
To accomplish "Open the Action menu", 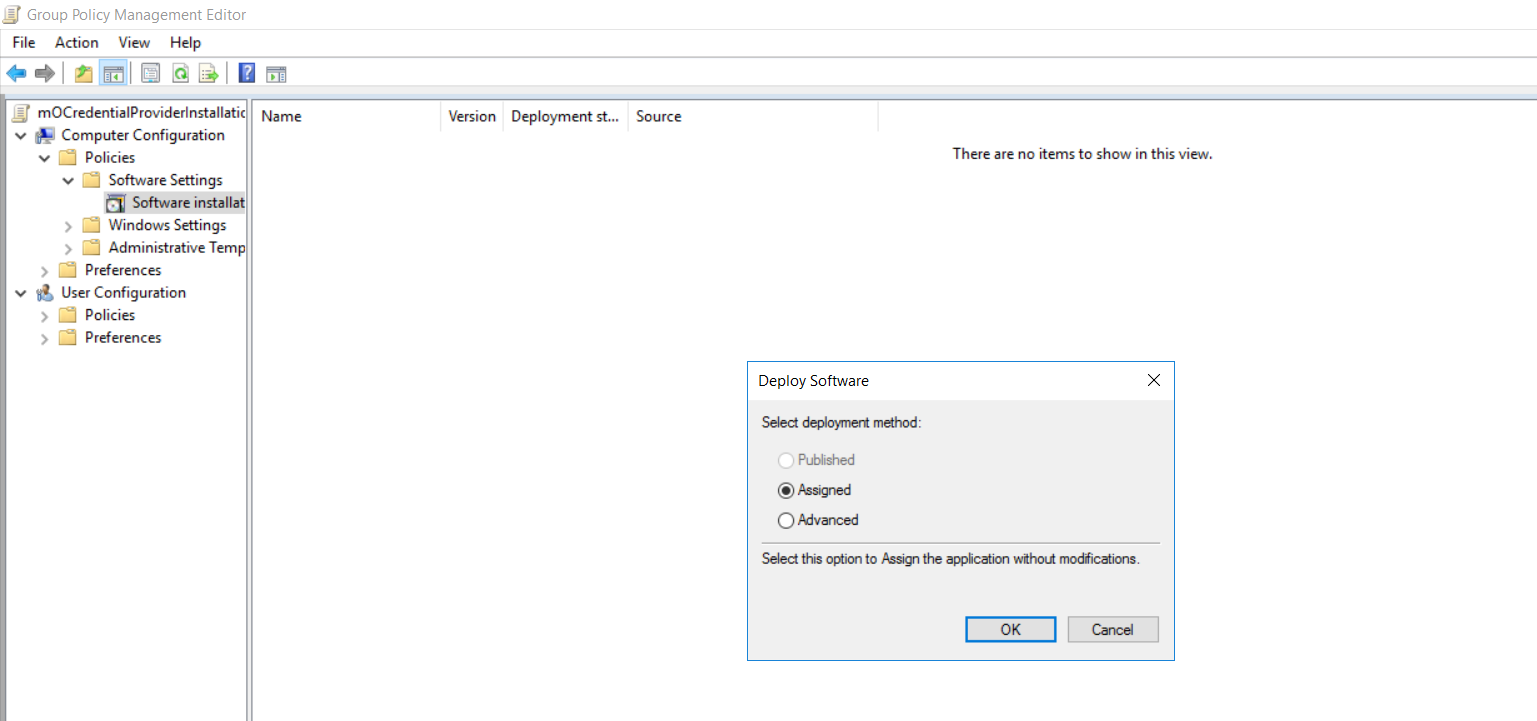I will [77, 42].
